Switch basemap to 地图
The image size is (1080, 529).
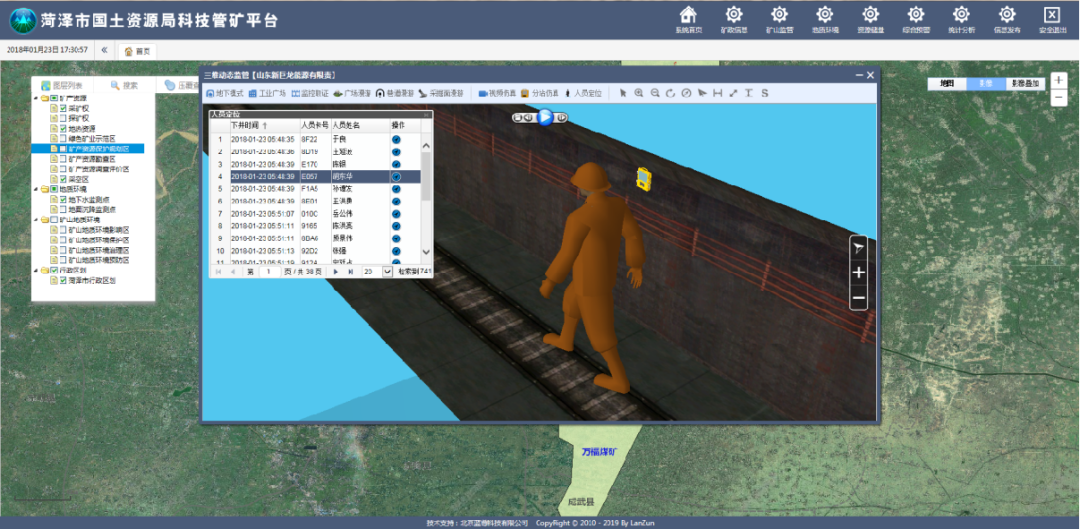pyautogui.click(x=947, y=83)
